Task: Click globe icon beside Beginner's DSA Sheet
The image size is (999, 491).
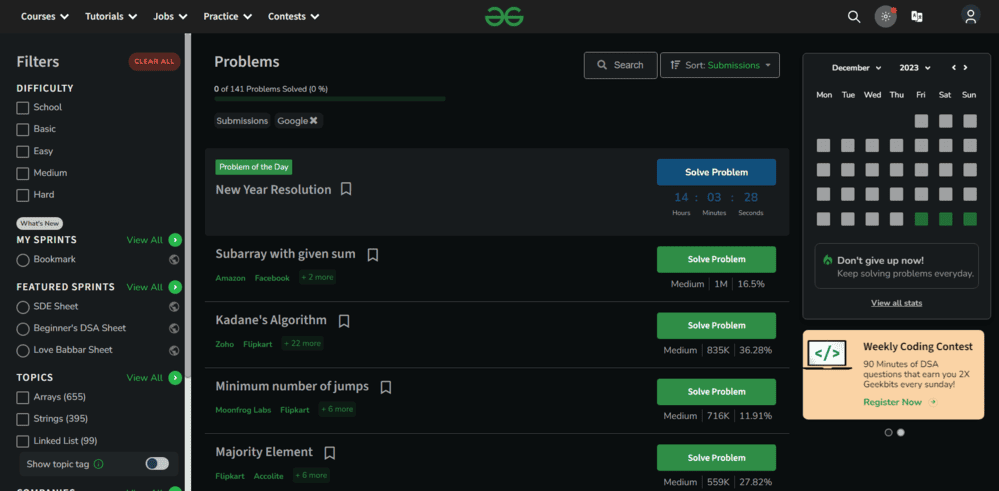Action: pyautogui.click(x=174, y=329)
